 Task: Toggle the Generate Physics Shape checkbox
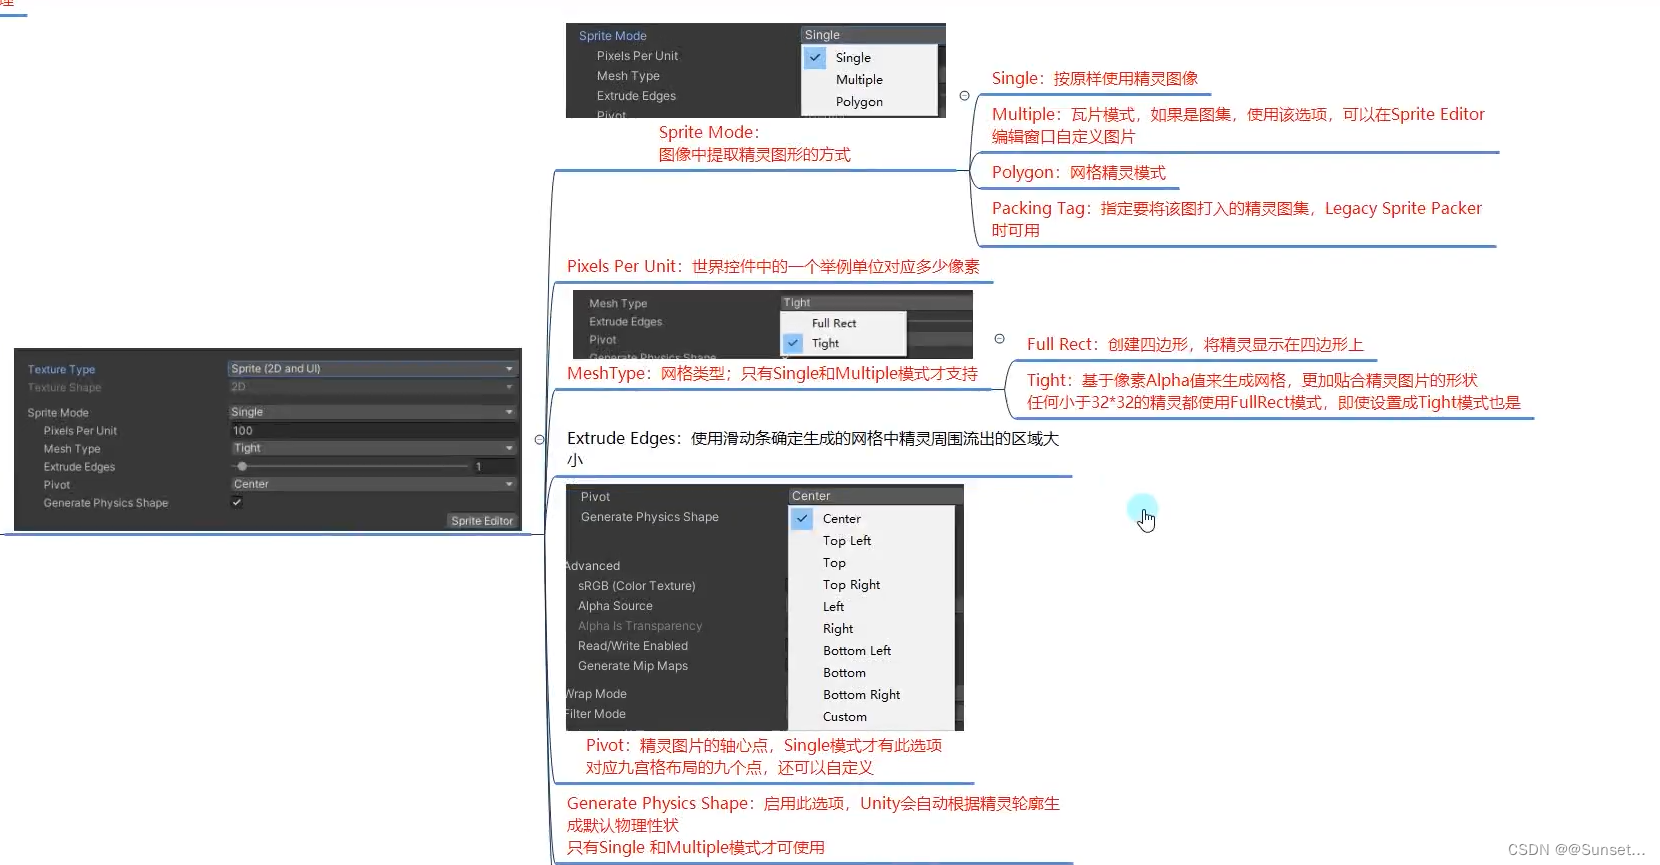pyautogui.click(x=237, y=502)
